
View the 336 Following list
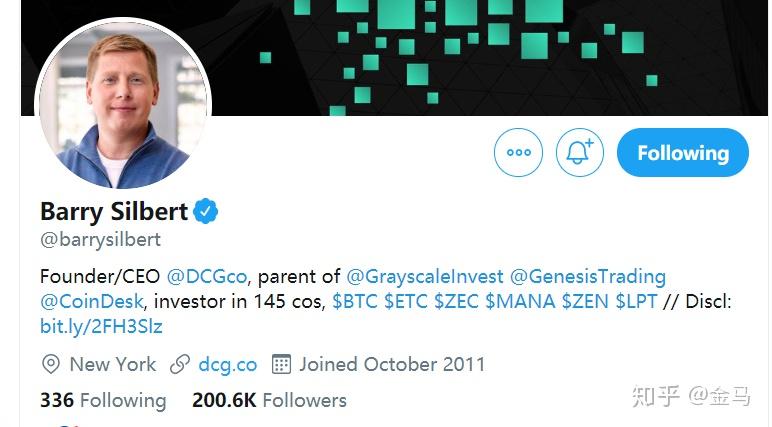tap(103, 400)
